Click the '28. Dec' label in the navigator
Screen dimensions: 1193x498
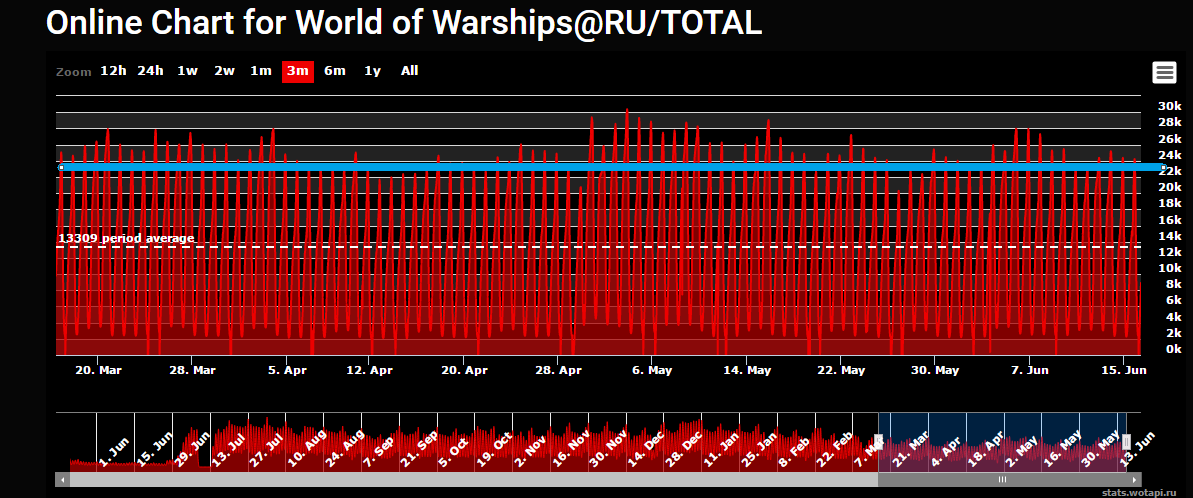685,448
